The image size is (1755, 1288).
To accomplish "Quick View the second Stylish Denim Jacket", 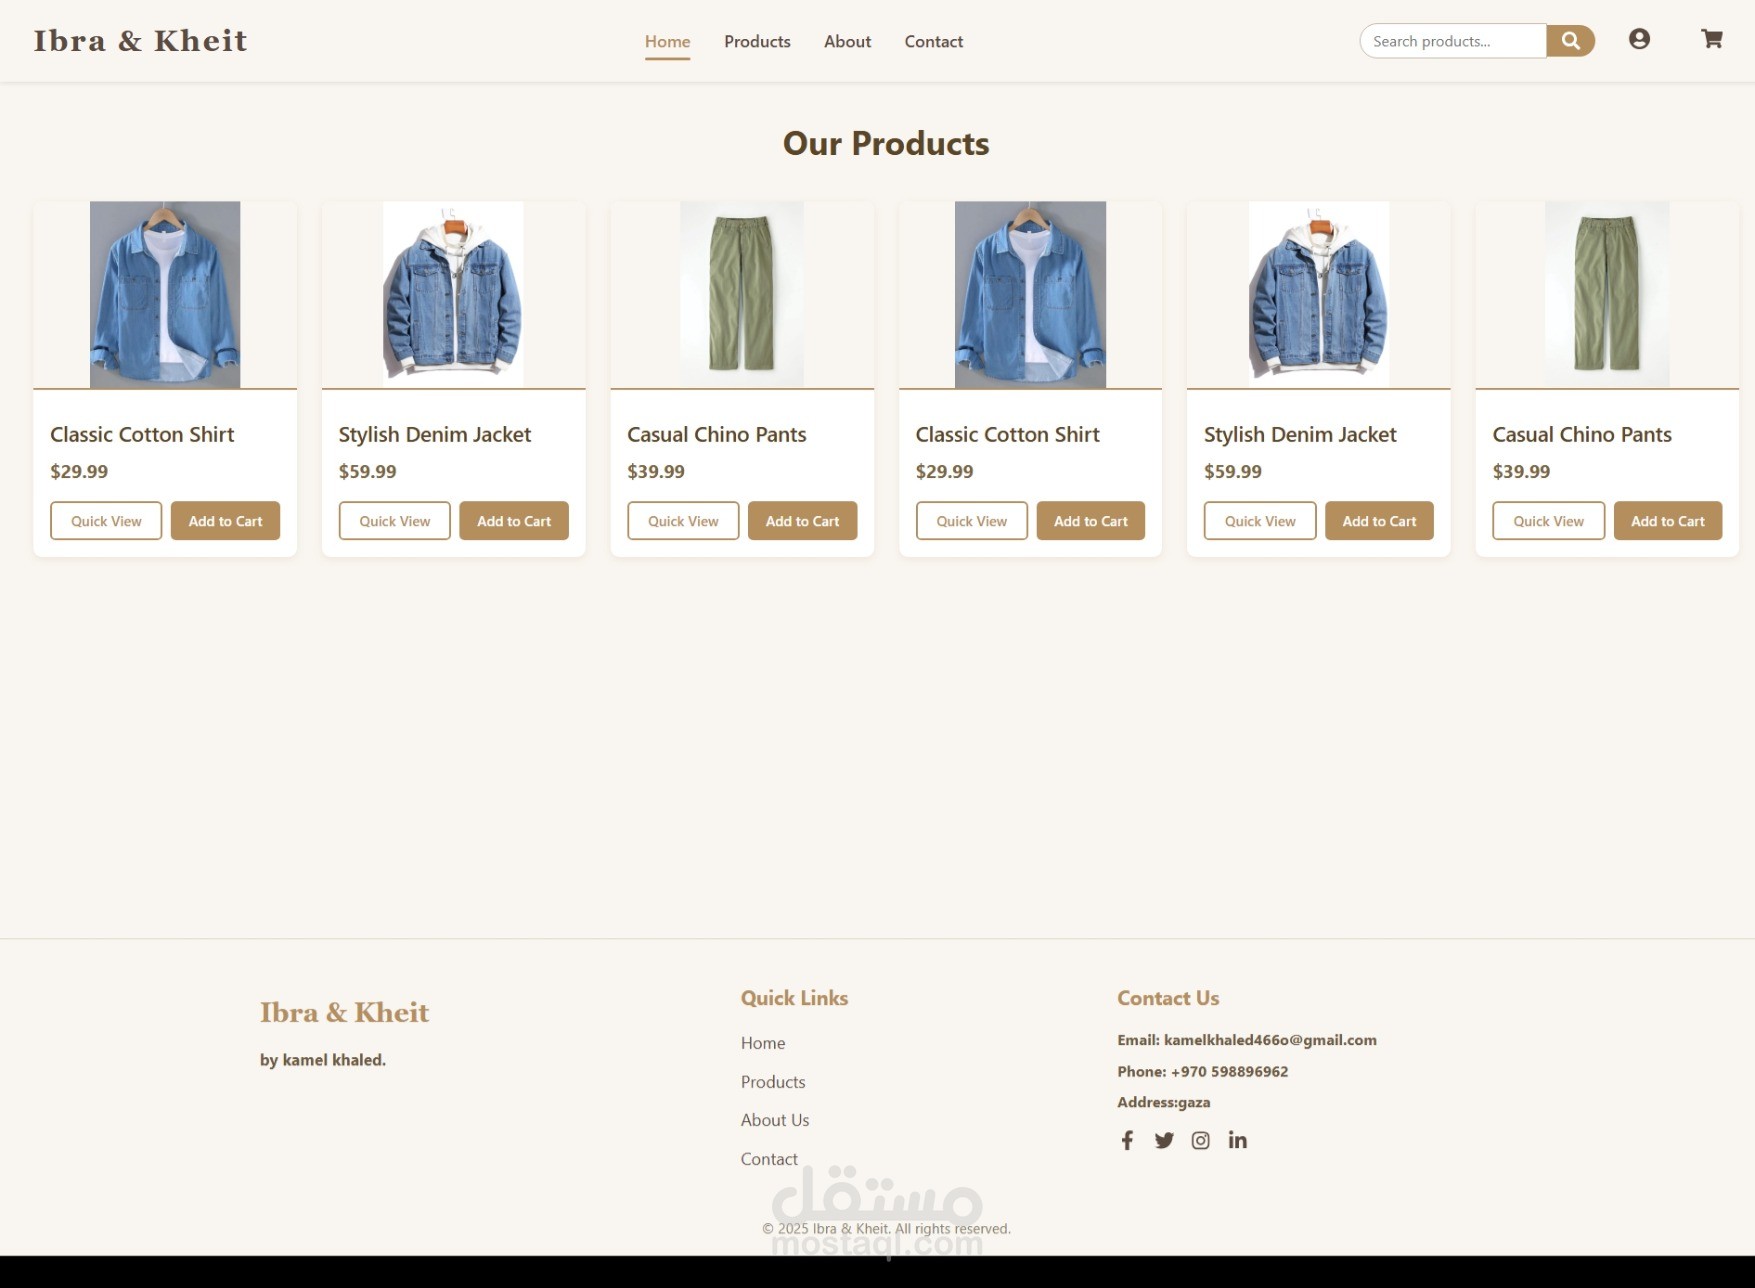I will click(1260, 521).
